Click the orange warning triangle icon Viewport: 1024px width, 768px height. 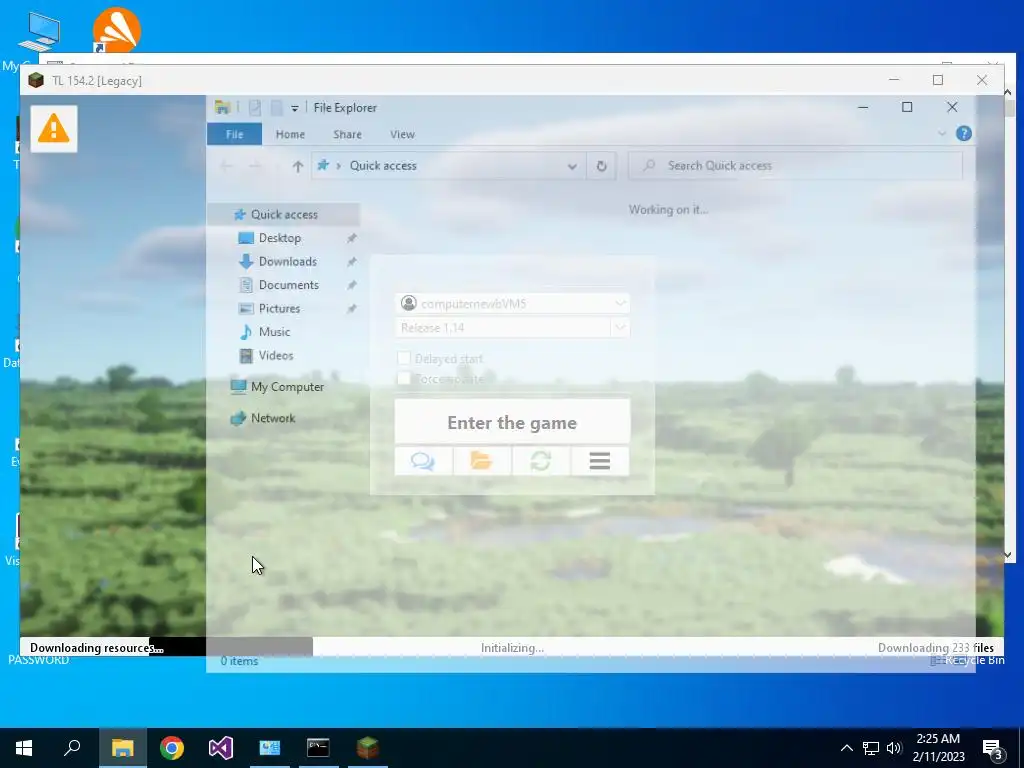click(x=54, y=128)
